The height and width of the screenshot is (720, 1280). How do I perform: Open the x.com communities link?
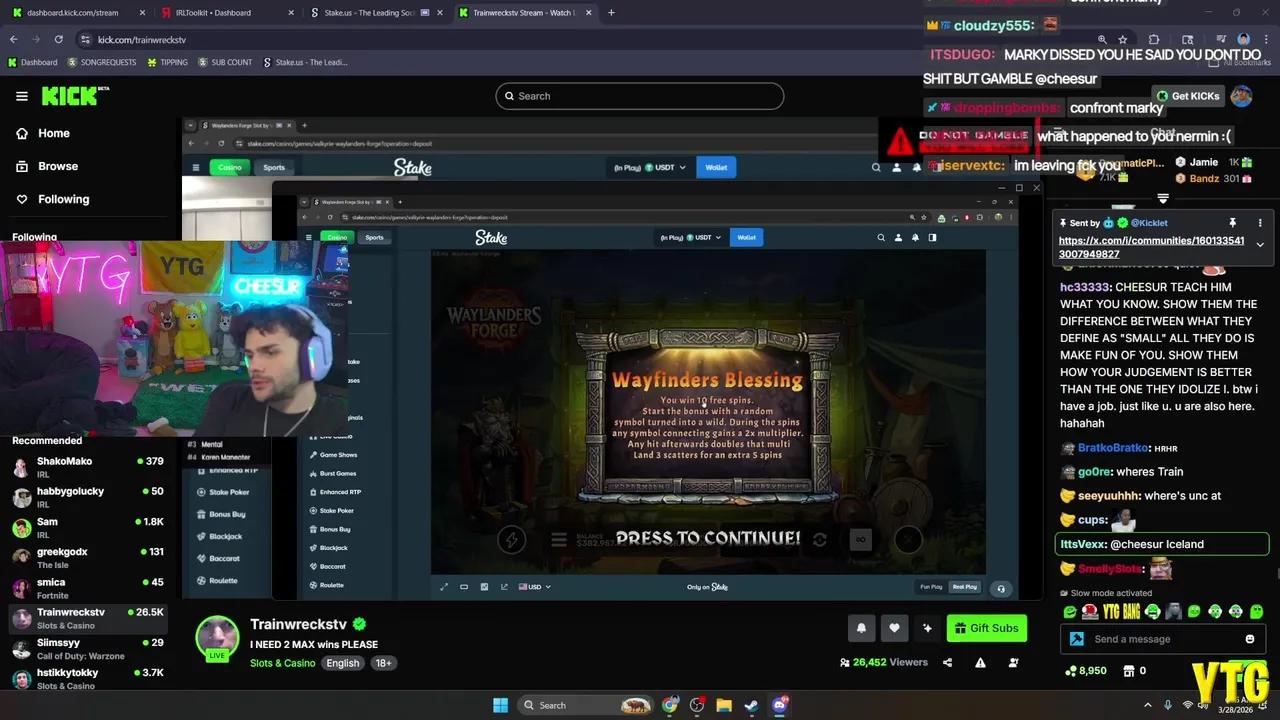point(1151,247)
